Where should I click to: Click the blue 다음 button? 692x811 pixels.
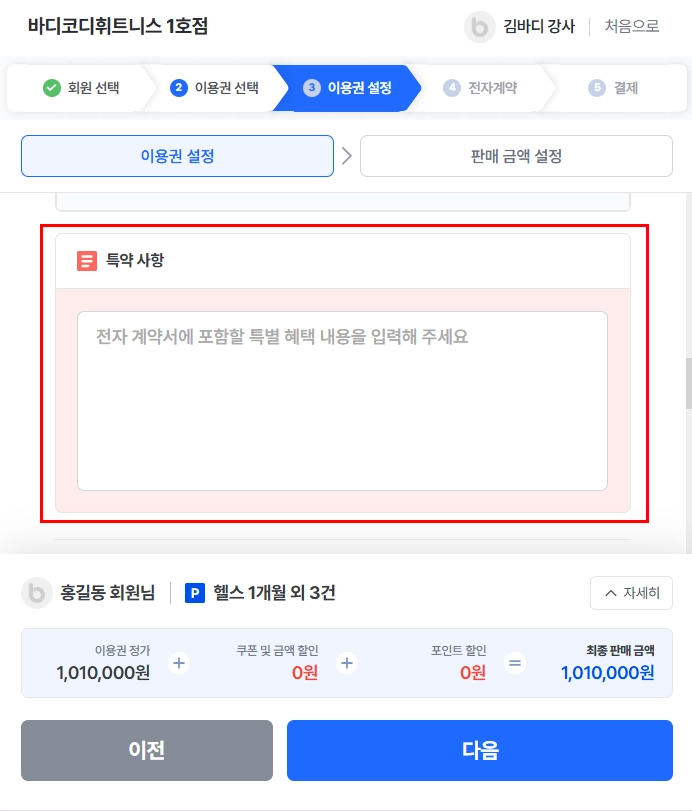tap(480, 750)
